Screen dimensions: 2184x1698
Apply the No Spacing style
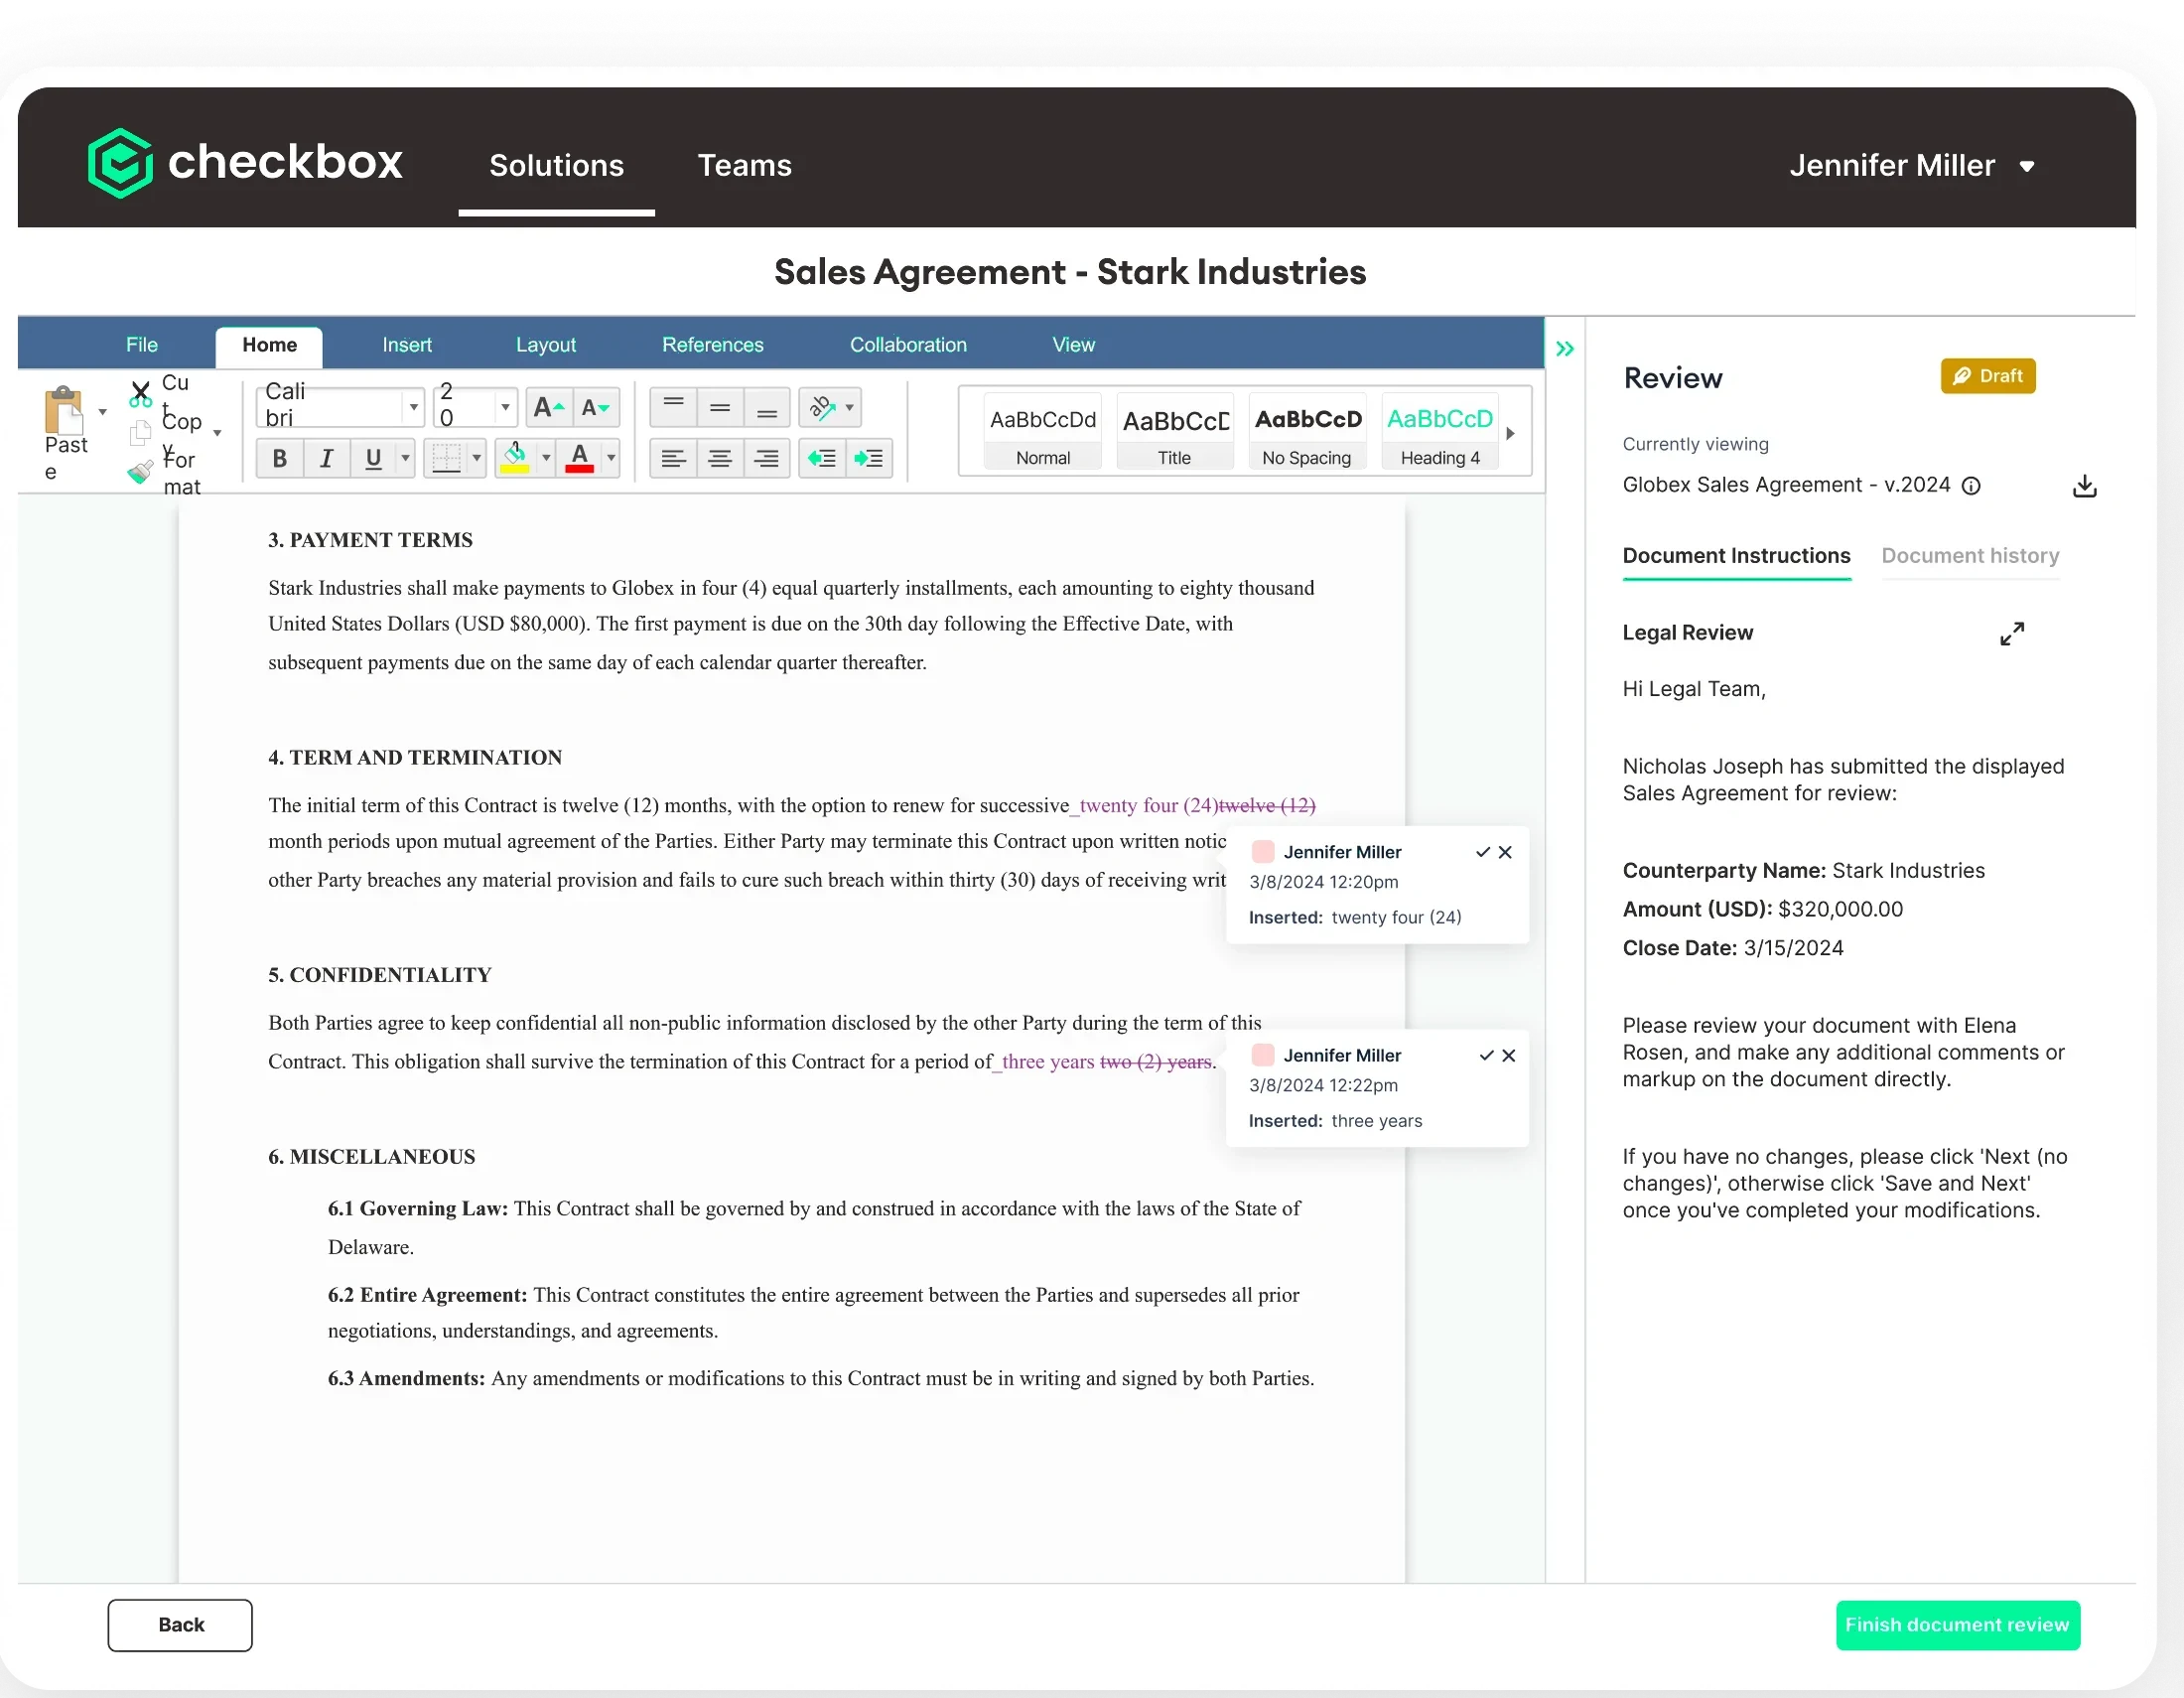coord(1307,433)
